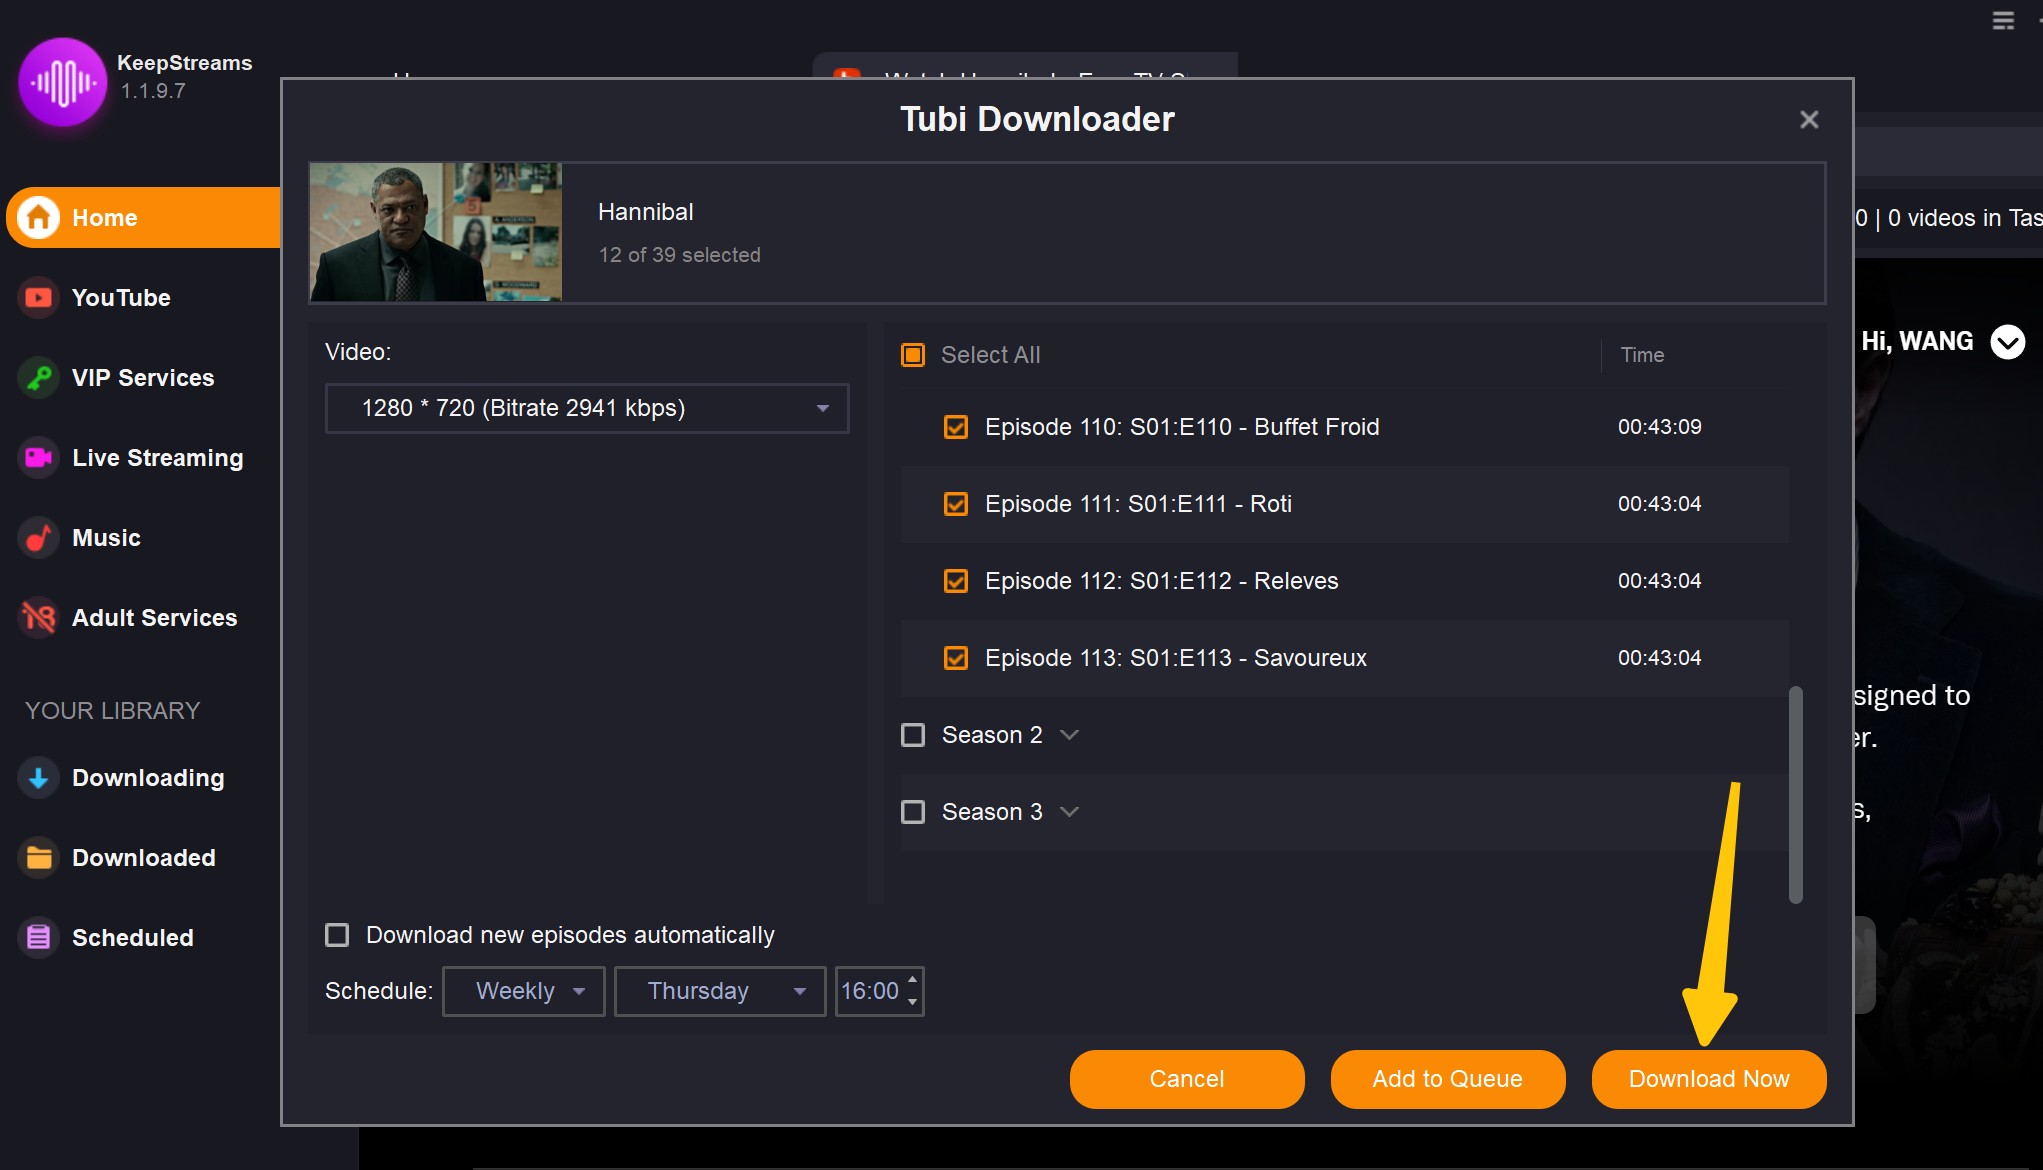Open Adult Services in sidebar
Viewport: 2043px width, 1170px height.
coord(154,617)
